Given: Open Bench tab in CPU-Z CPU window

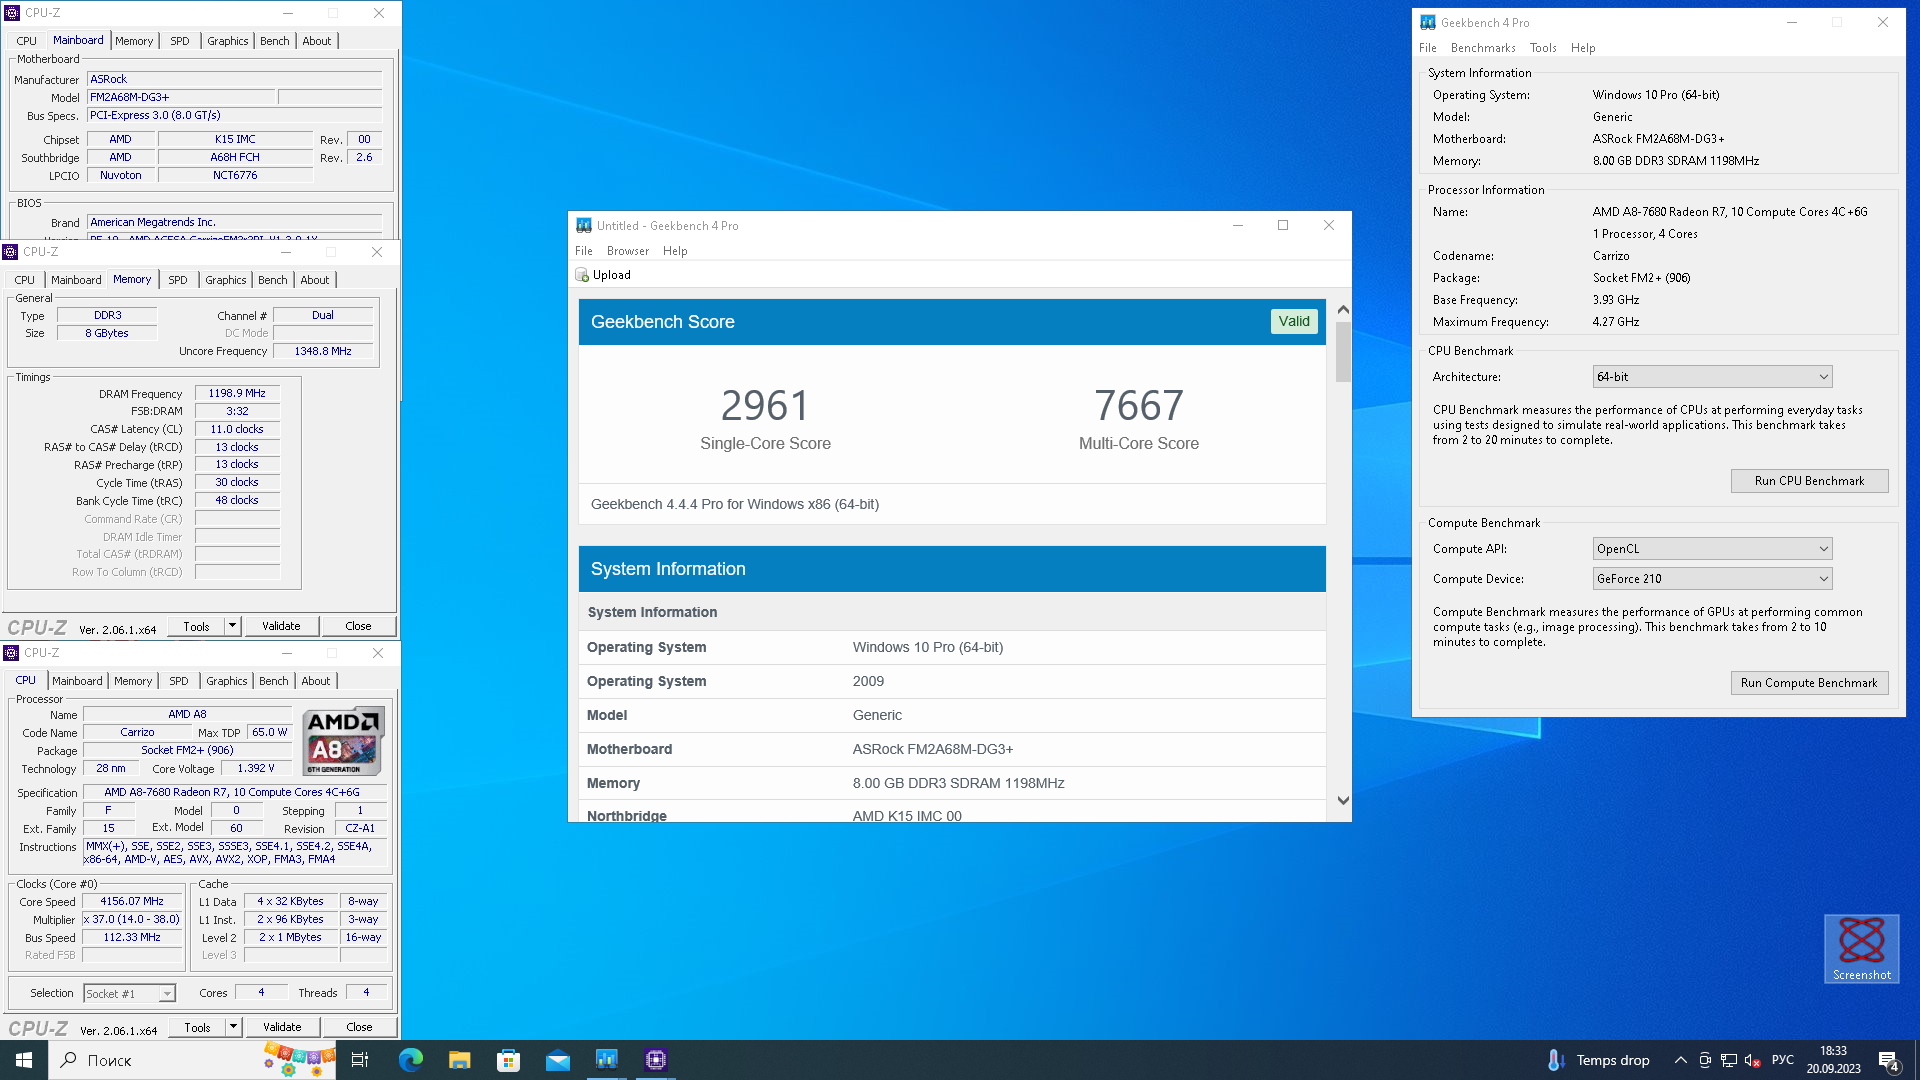Looking at the screenshot, I should [x=273, y=681].
